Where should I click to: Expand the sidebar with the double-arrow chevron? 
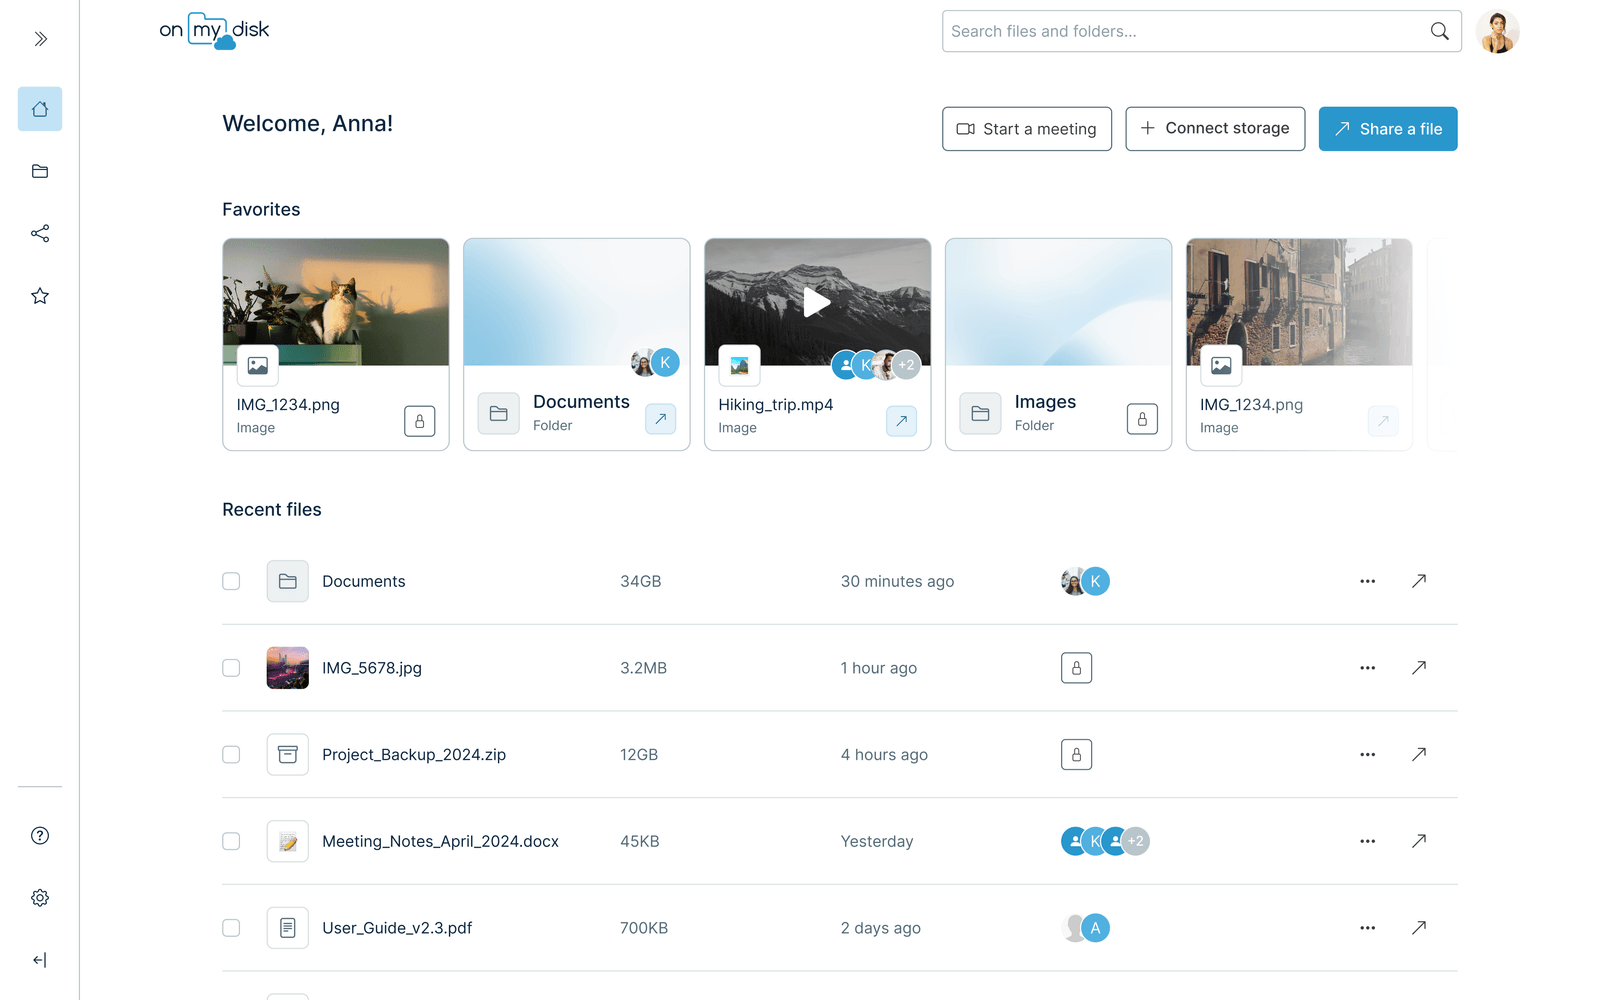tap(40, 38)
